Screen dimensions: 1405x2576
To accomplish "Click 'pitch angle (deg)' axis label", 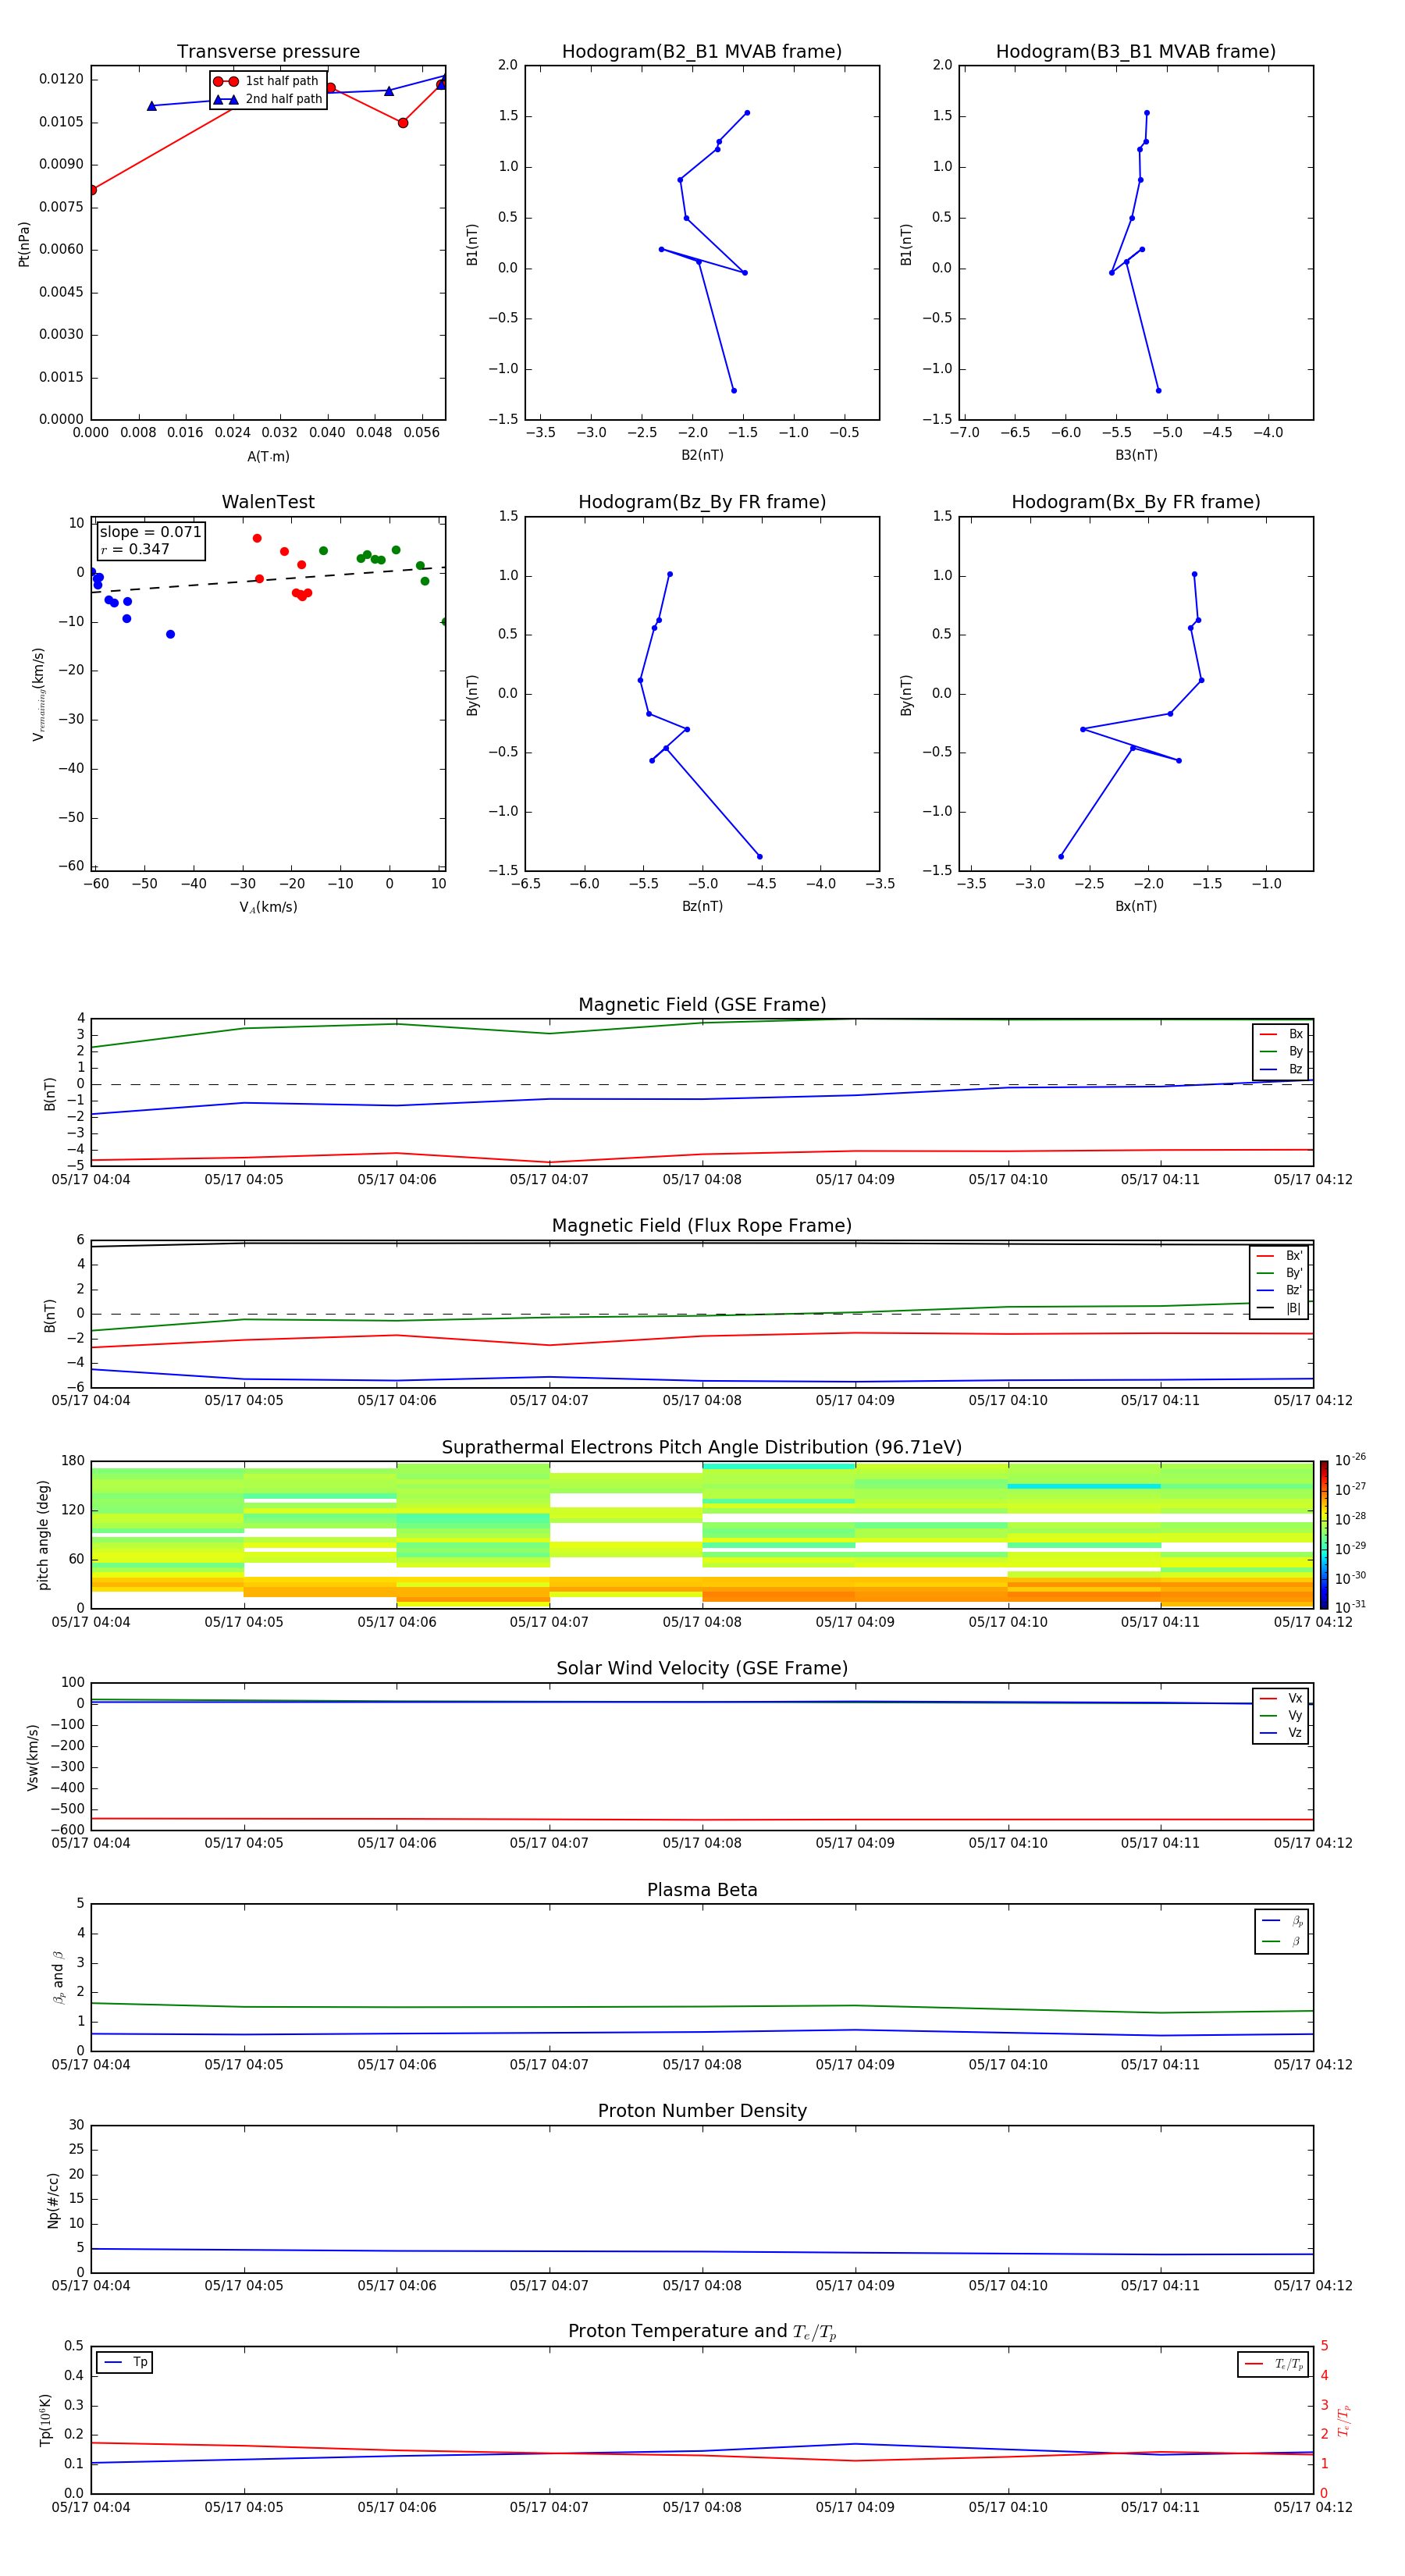I will (43, 1535).
